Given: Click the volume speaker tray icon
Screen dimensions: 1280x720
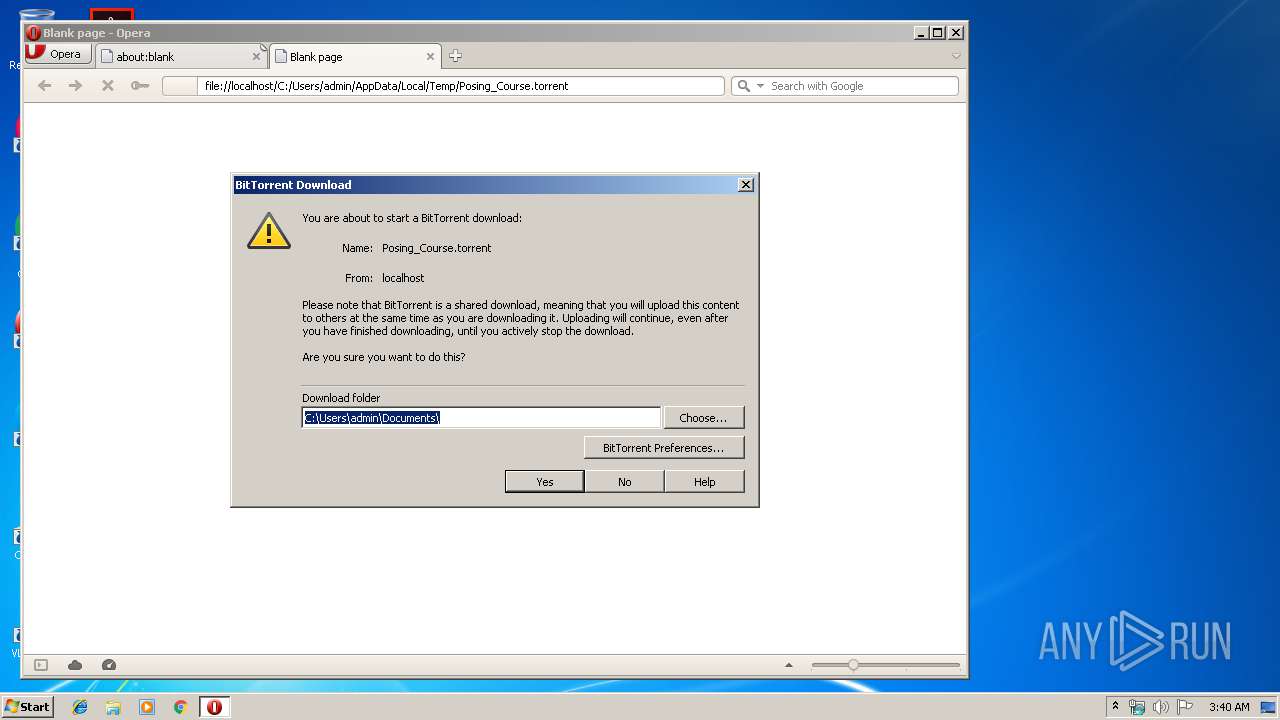Looking at the screenshot, I should pos(1161,707).
